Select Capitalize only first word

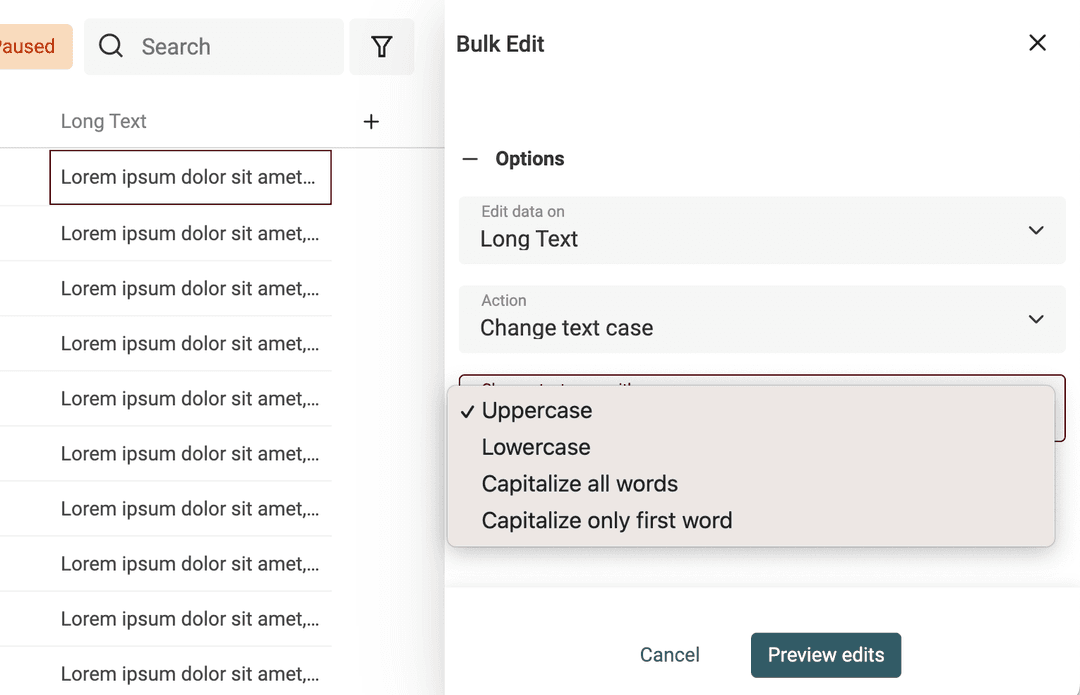pos(607,521)
